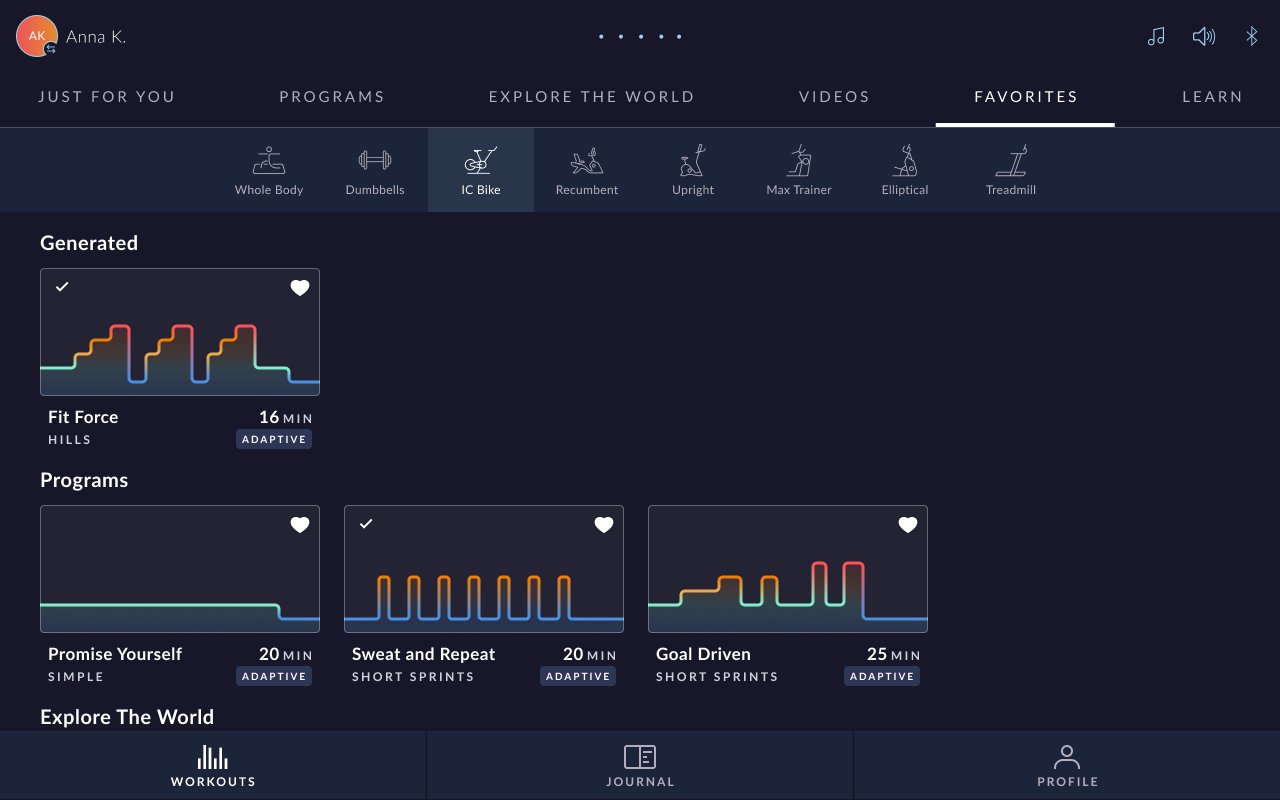The image size is (1280, 800).
Task: Switch to Just For You tab
Action: click(107, 97)
